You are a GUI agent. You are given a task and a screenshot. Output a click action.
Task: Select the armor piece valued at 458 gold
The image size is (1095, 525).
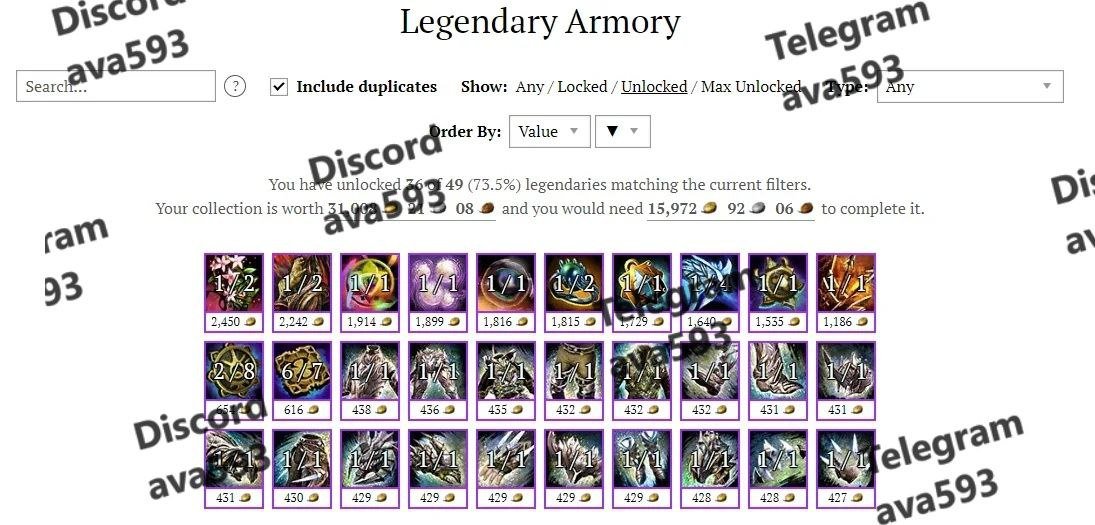[370, 380]
